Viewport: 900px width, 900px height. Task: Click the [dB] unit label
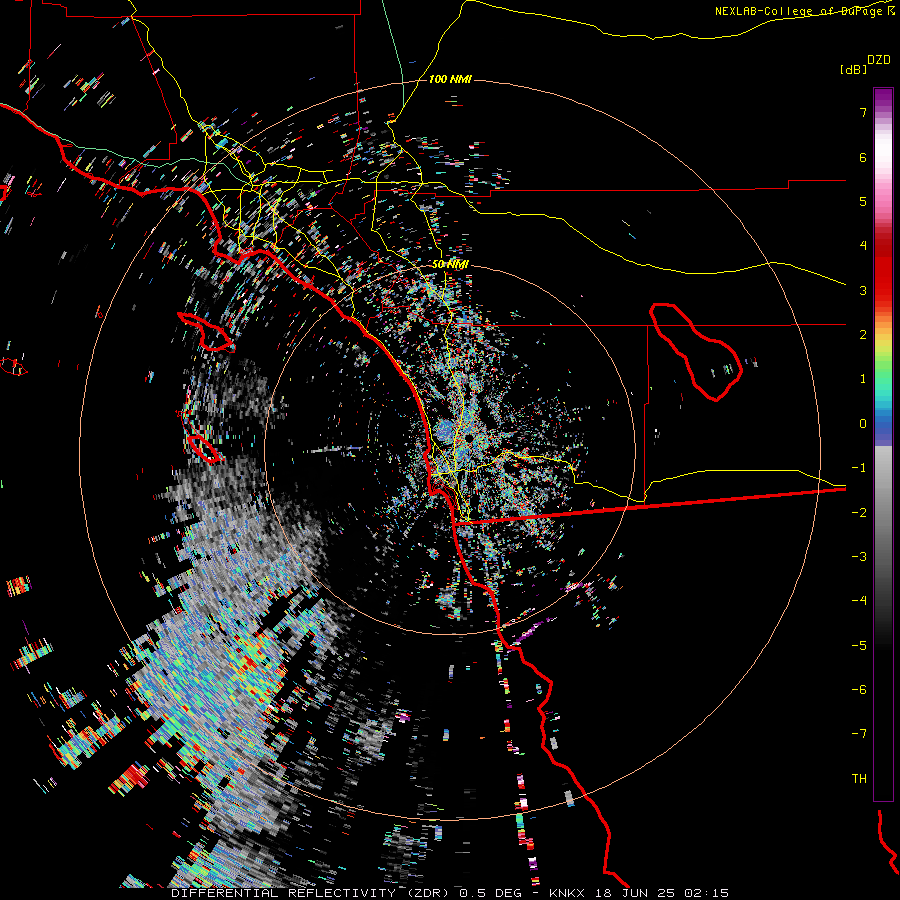[x=853, y=69]
